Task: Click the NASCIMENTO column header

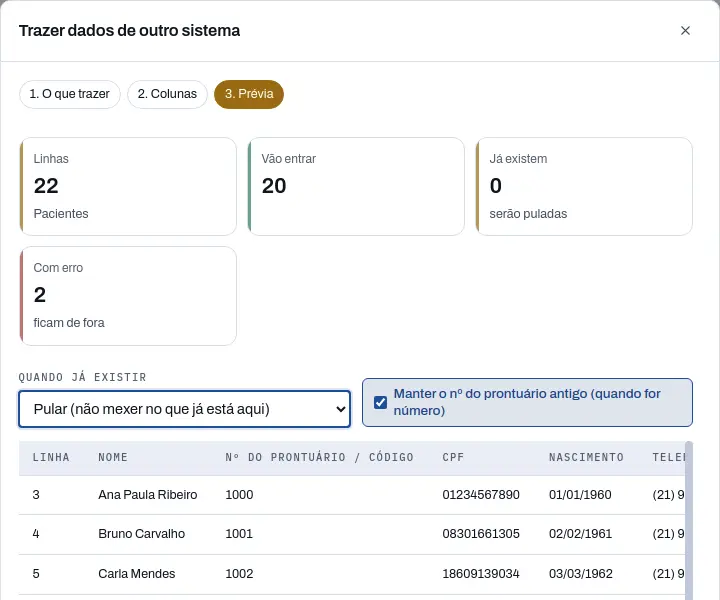Action: [x=586, y=457]
